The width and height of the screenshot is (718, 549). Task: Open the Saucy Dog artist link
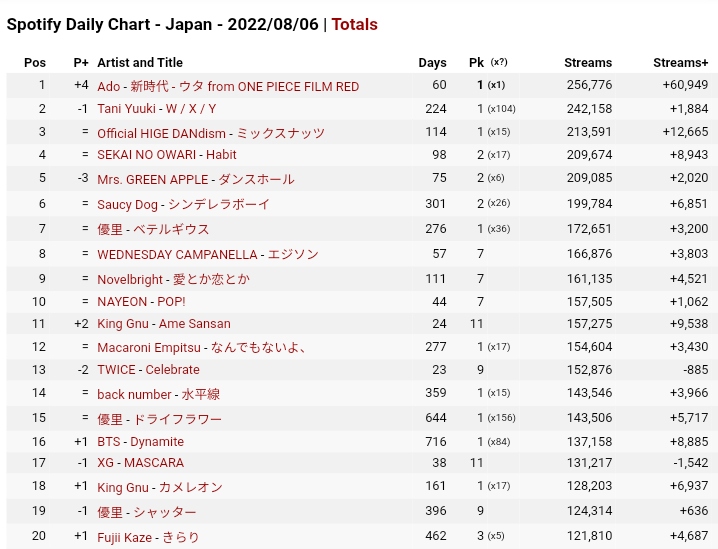coord(129,204)
